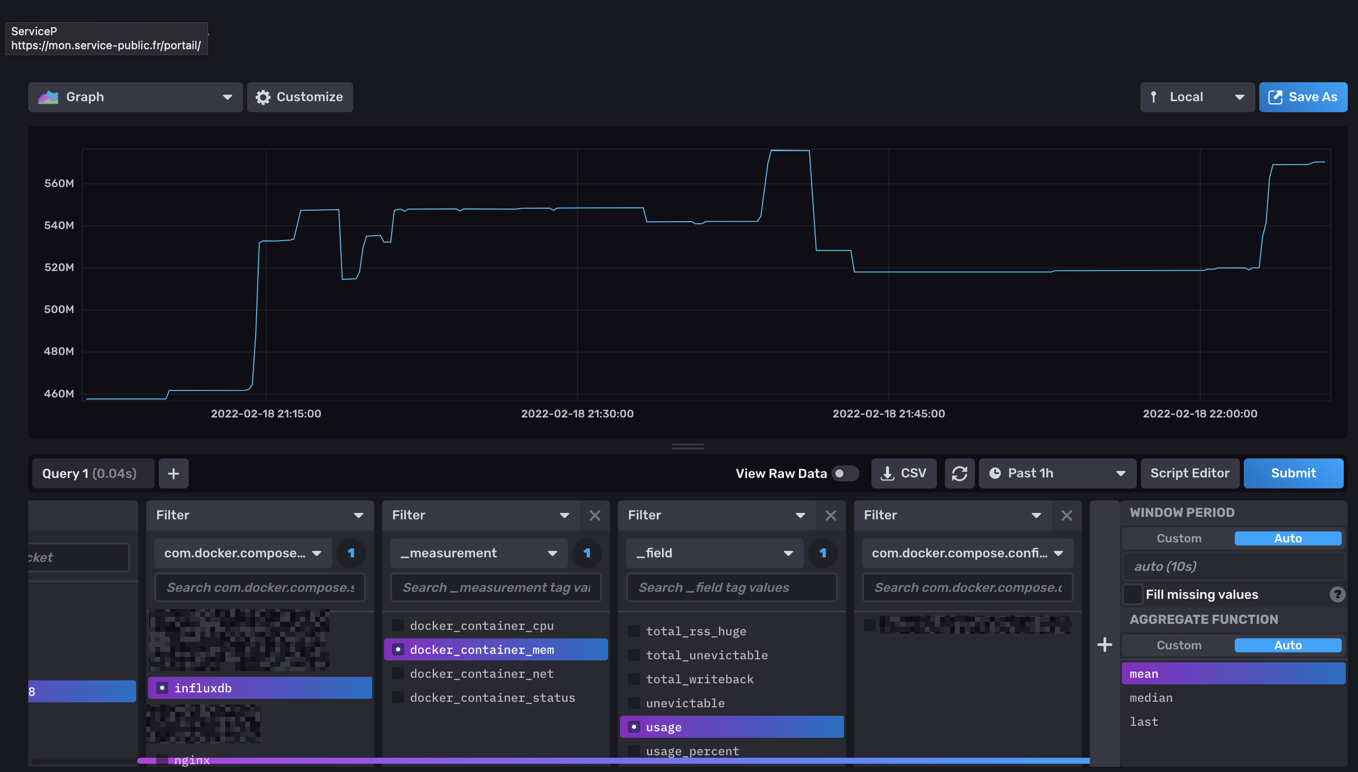Open the Past 1h time range dropdown
The width and height of the screenshot is (1358, 772).
pos(1057,473)
